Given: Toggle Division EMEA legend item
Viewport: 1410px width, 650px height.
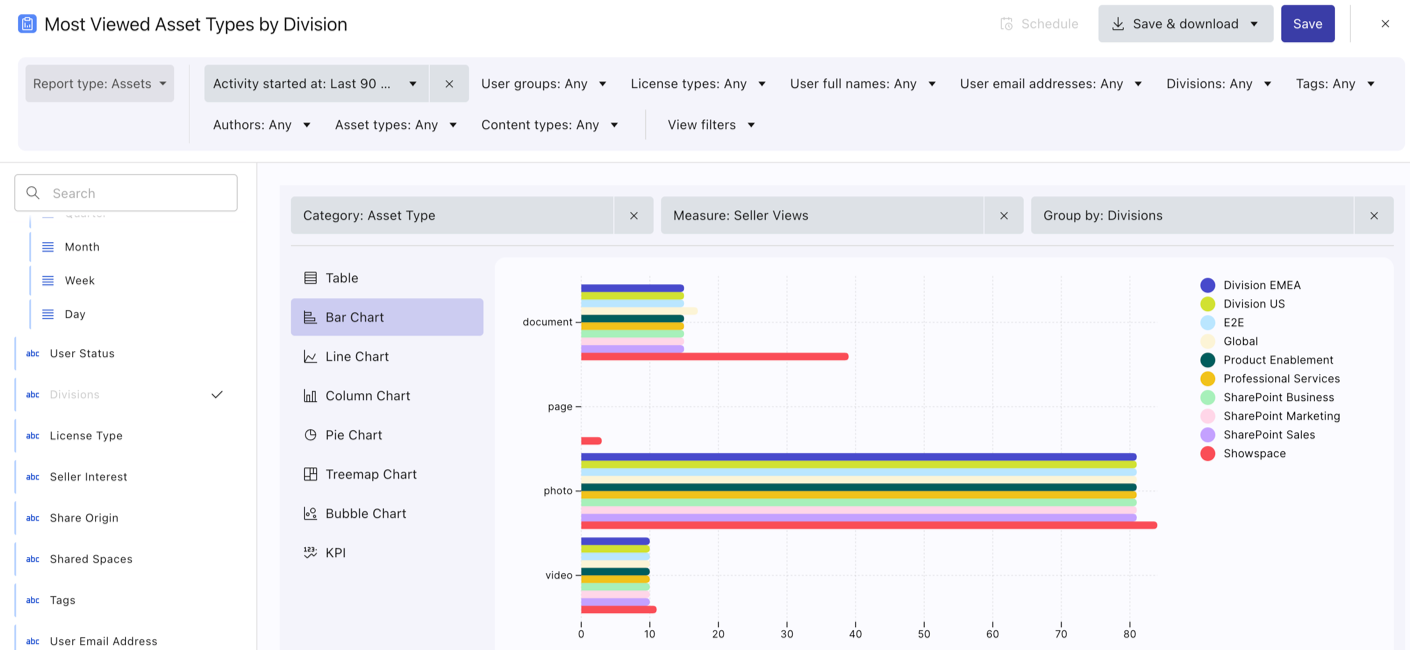Looking at the screenshot, I should (x=1261, y=285).
